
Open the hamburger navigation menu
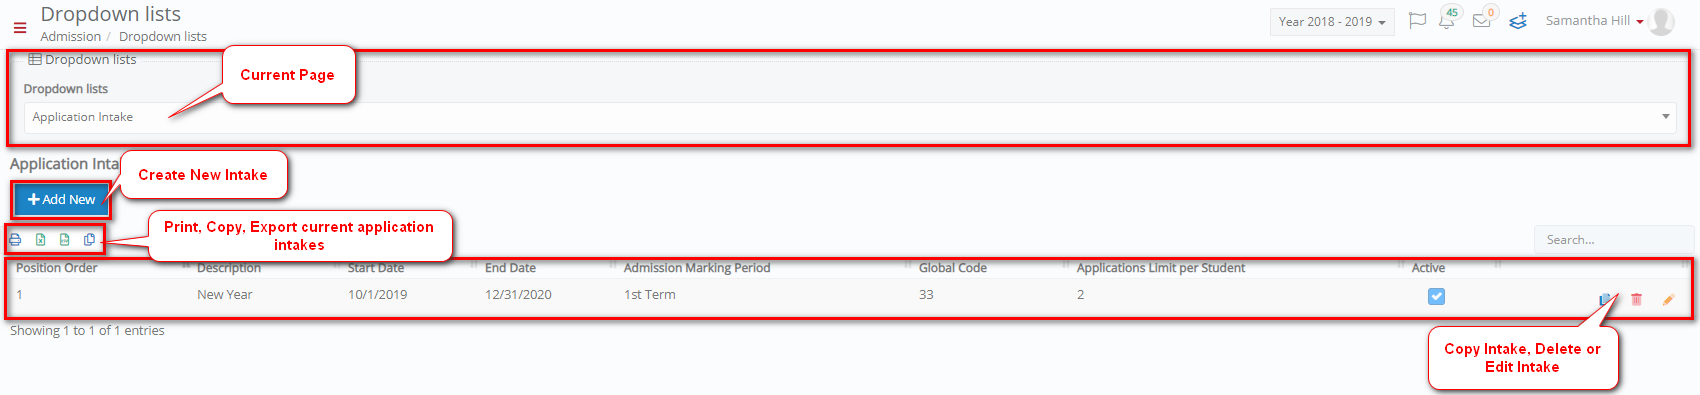20,28
